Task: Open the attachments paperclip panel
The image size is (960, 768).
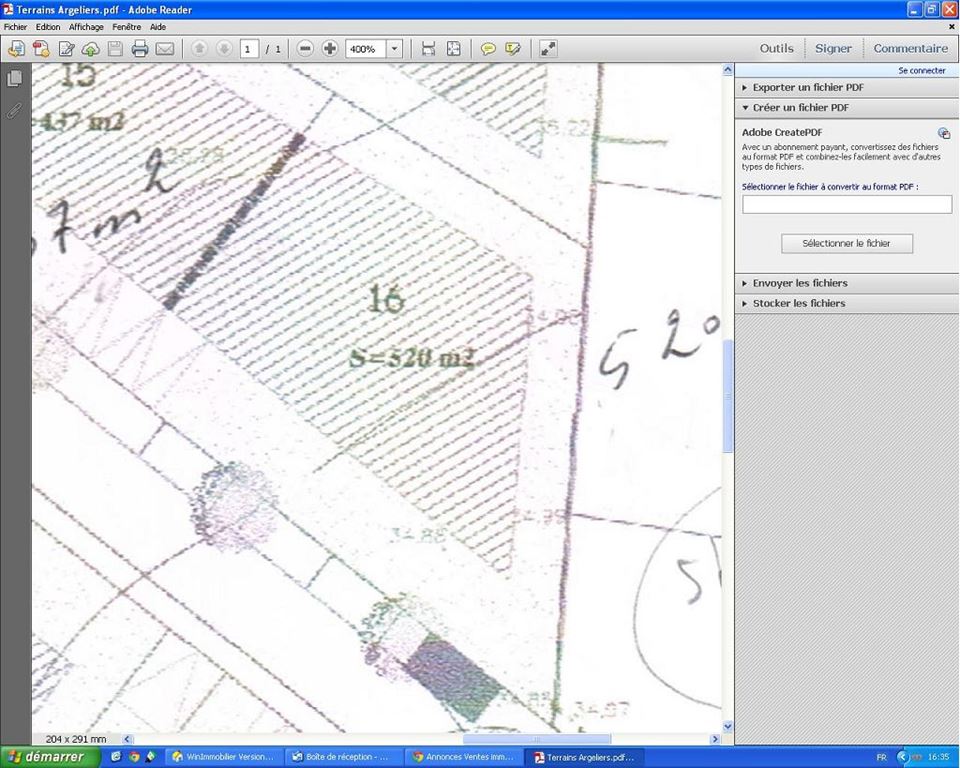Action: pyautogui.click(x=14, y=110)
